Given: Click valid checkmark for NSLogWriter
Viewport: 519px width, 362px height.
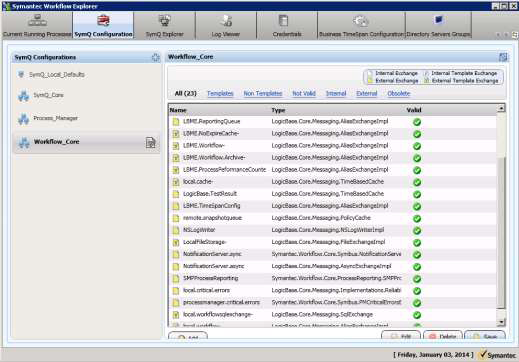Looking at the screenshot, I should pos(417,231).
